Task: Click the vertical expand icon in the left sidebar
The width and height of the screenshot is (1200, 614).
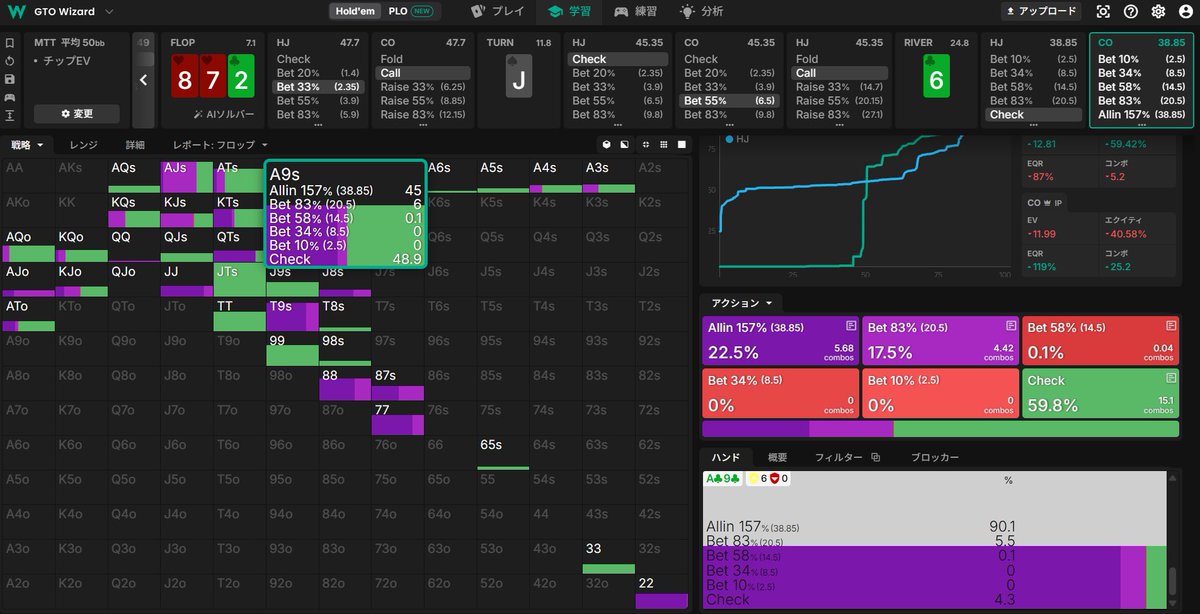Action: [10, 115]
